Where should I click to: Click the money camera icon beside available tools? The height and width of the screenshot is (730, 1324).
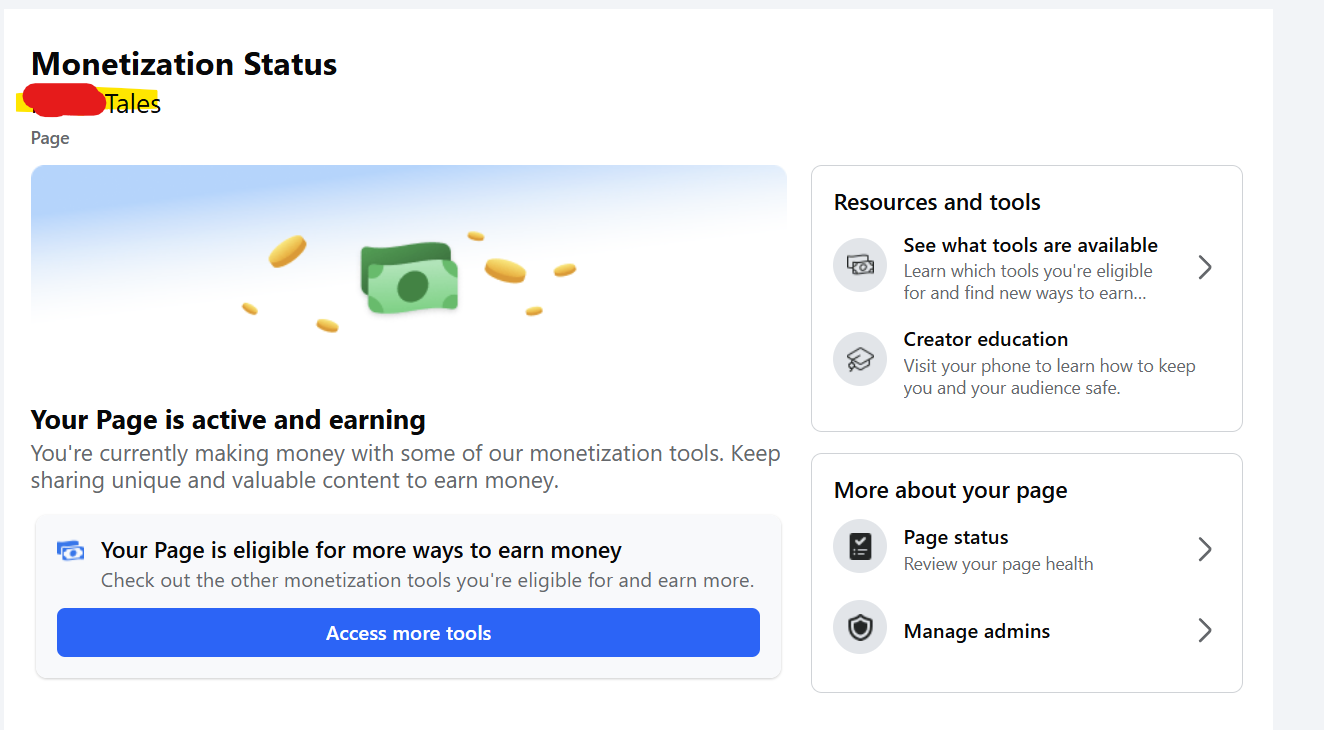pyautogui.click(x=860, y=265)
